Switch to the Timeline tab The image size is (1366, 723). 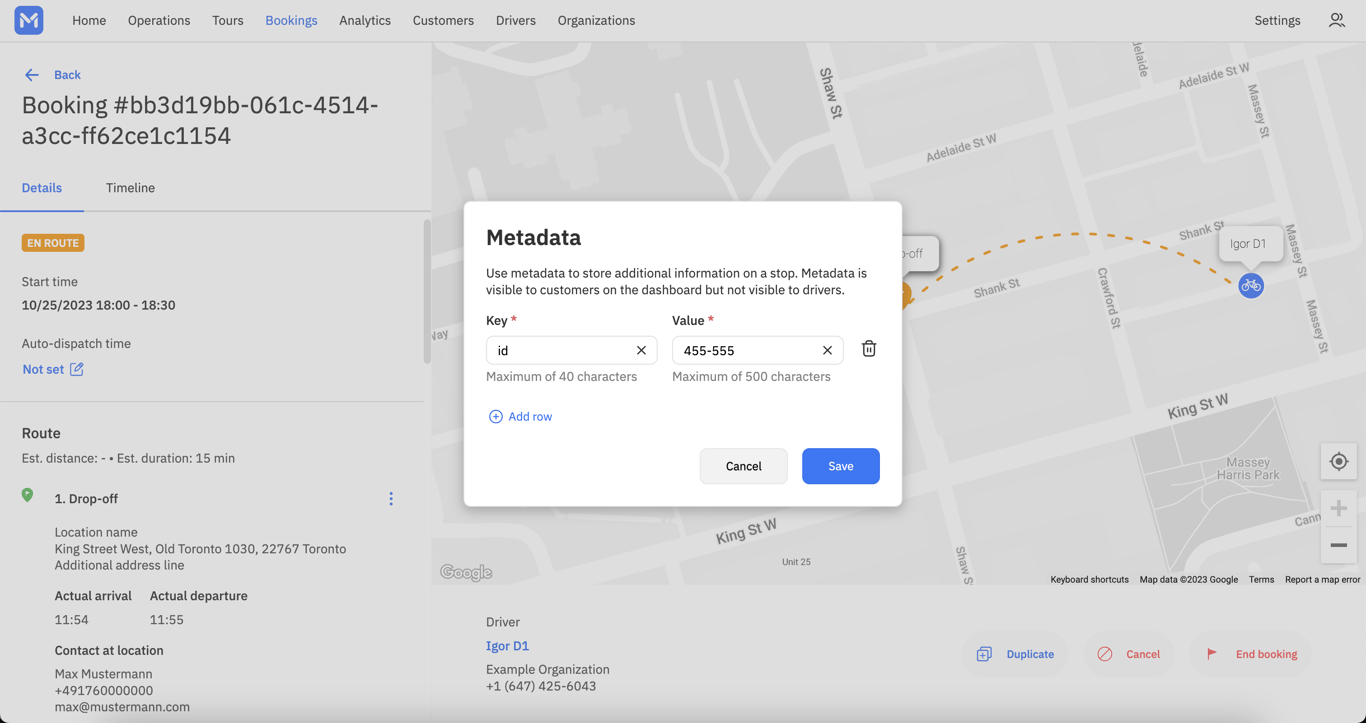[x=130, y=188]
